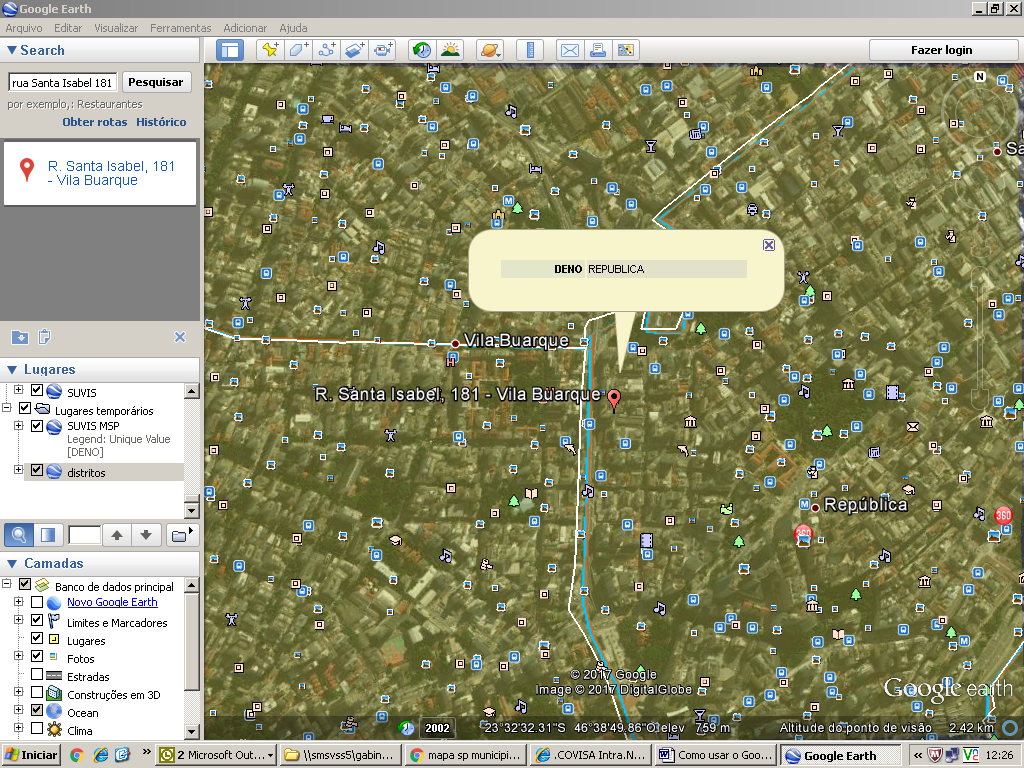Uncheck the SUVIS MSP checkbox
Image resolution: width=1024 pixels, height=768 pixels.
point(37,426)
